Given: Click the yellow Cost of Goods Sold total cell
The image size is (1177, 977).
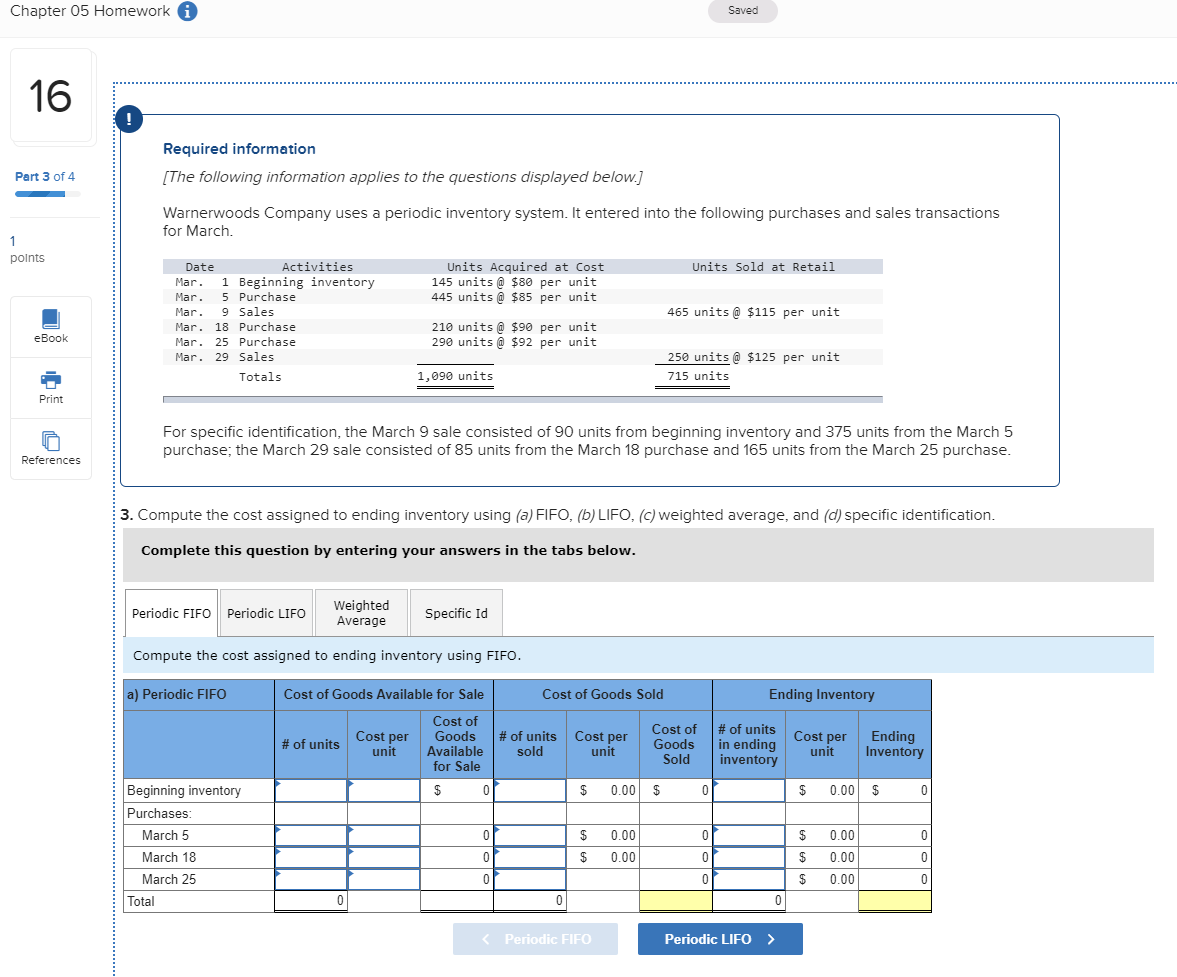Looking at the screenshot, I should (674, 900).
